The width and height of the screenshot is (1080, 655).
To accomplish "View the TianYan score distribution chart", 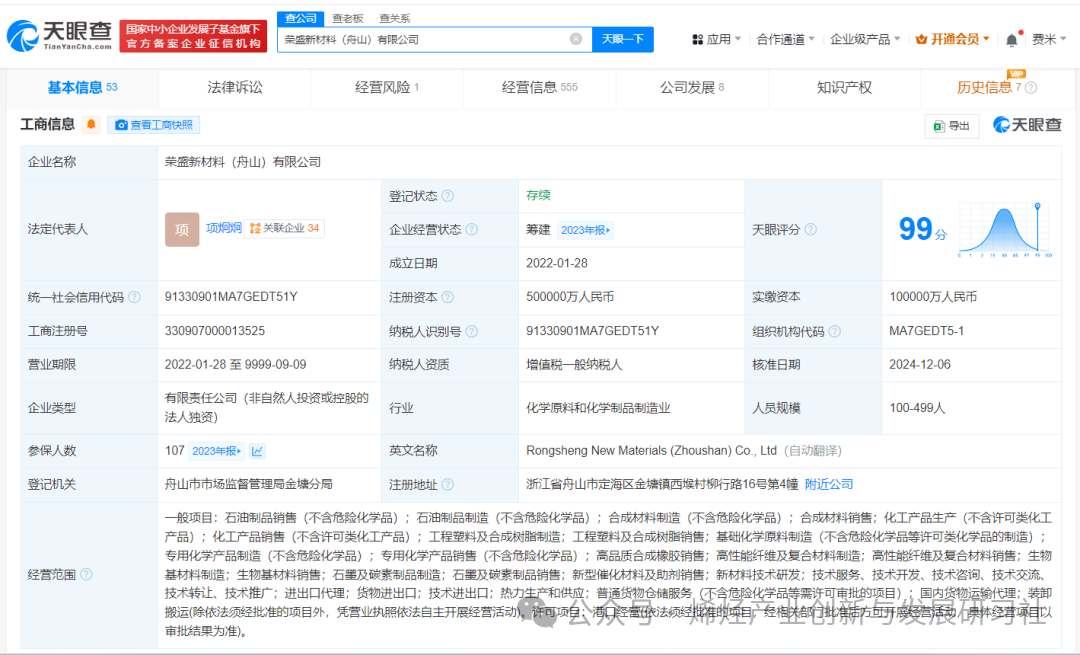I will click(x=1005, y=229).
